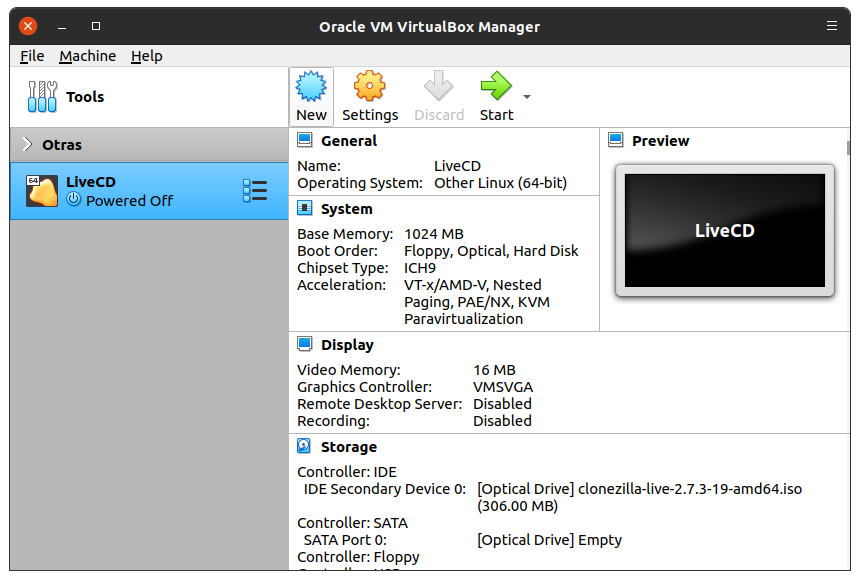Click the LiveCD preview thumbnail
860x580 pixels.
pyautogui.click(x=724, y=231)
